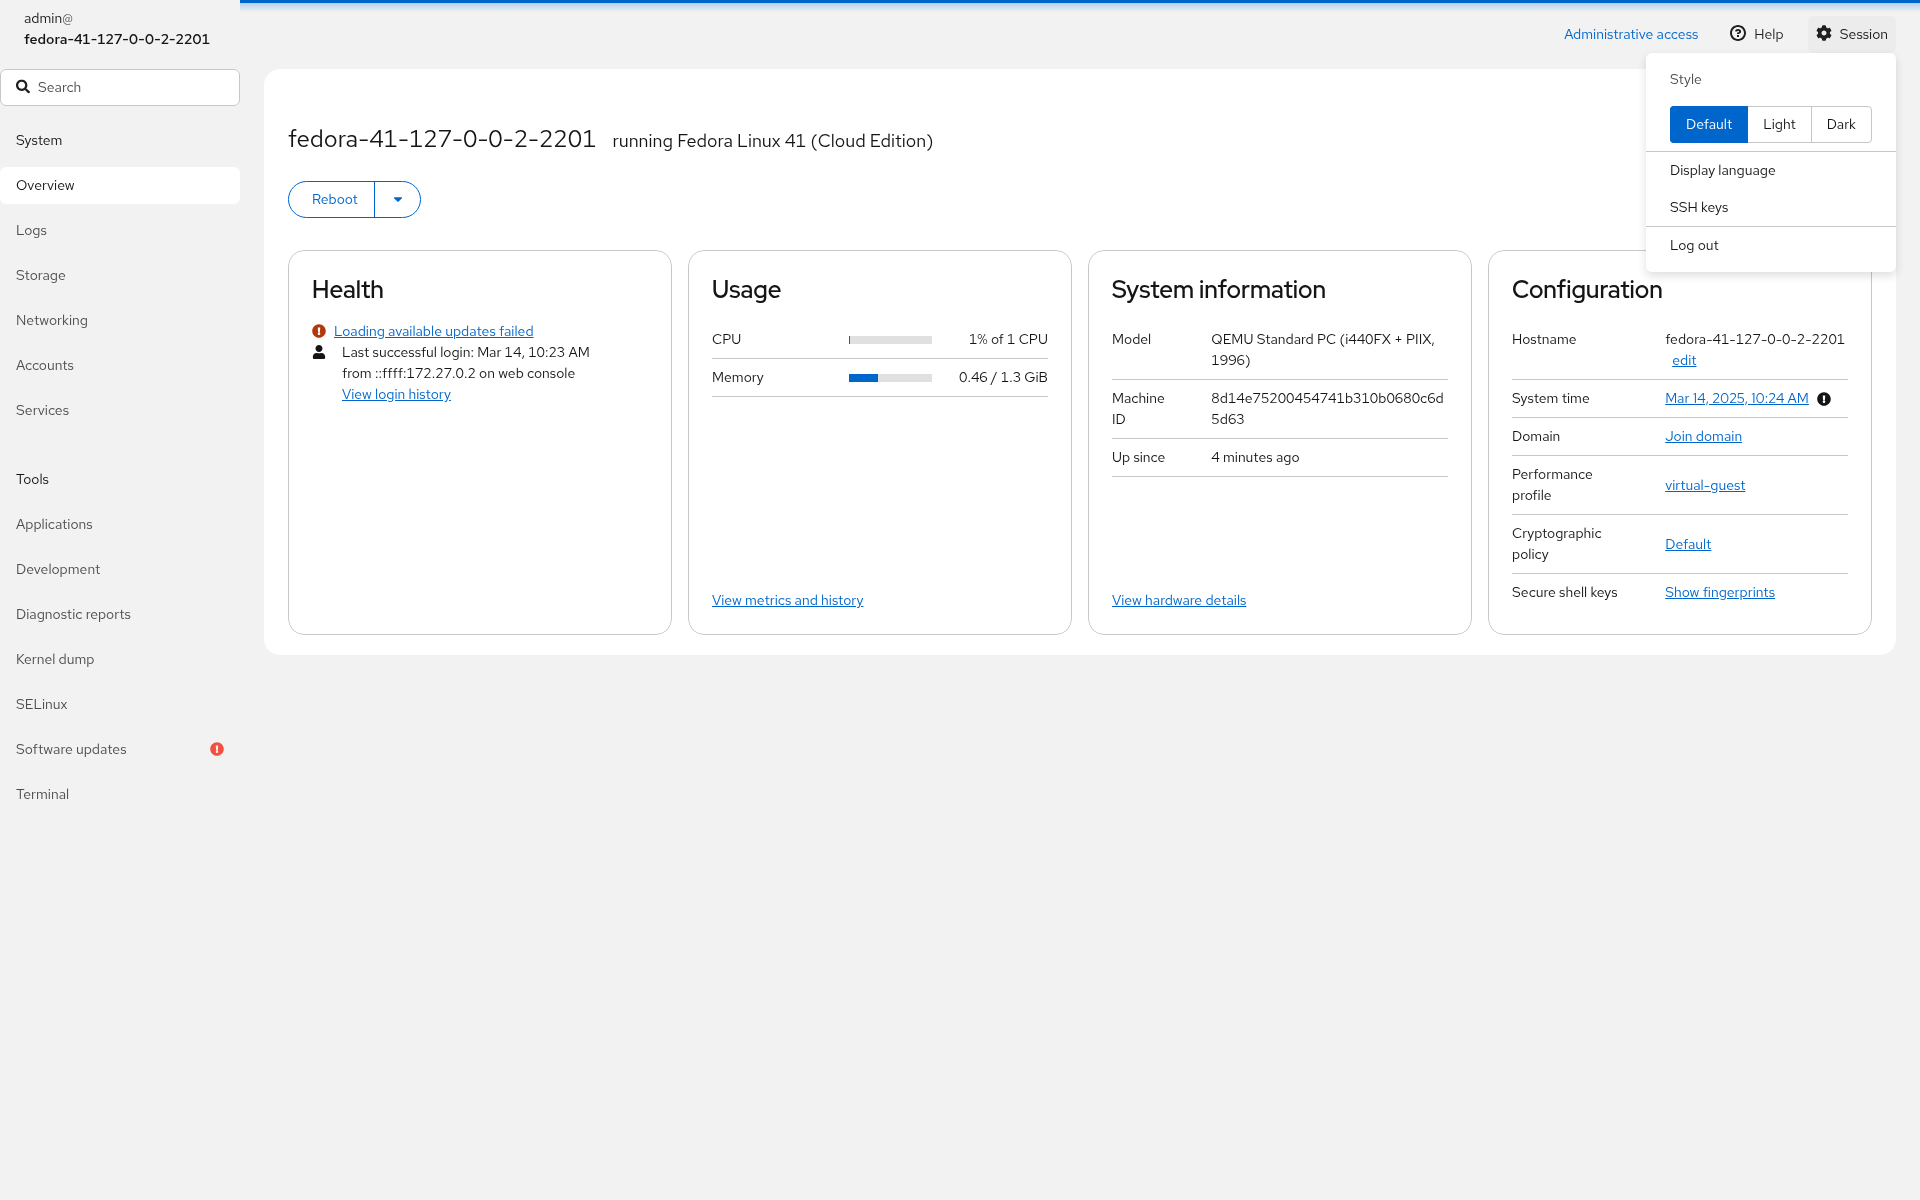The width and height of the screenshot is (1920, 1200).
Task: Click the Reboot button
Action: pos(333,199)
